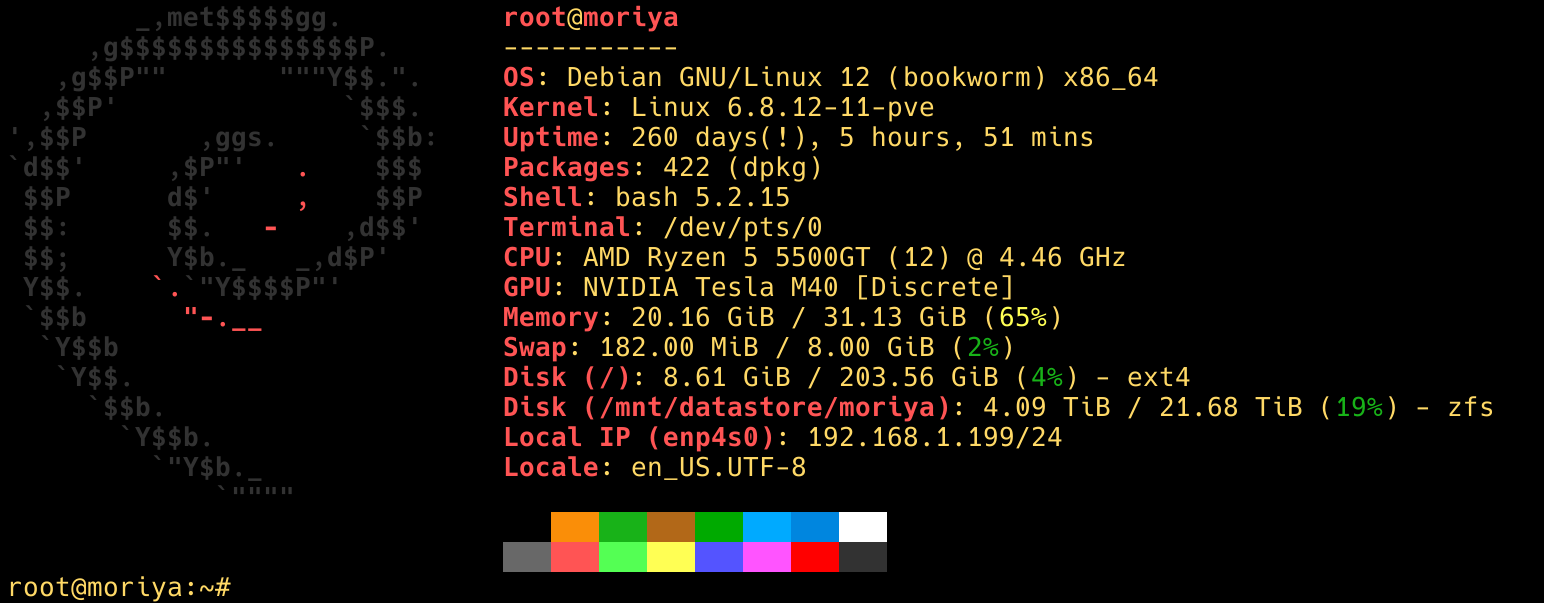This screenshot has width=1544, height=603.
Task: Select '4.09 TiB / 21.68 TiB' datastore usage
Action: tap(1143, 408)
